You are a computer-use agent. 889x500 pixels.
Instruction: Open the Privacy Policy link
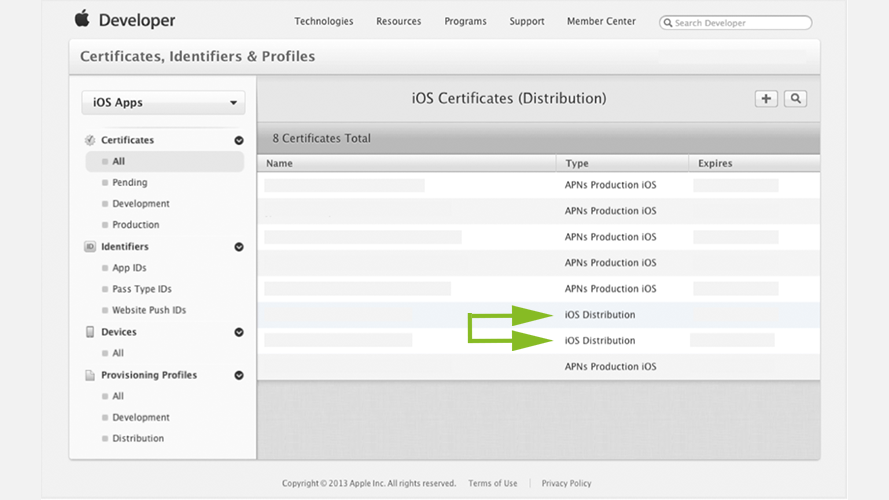pos(566,484)
